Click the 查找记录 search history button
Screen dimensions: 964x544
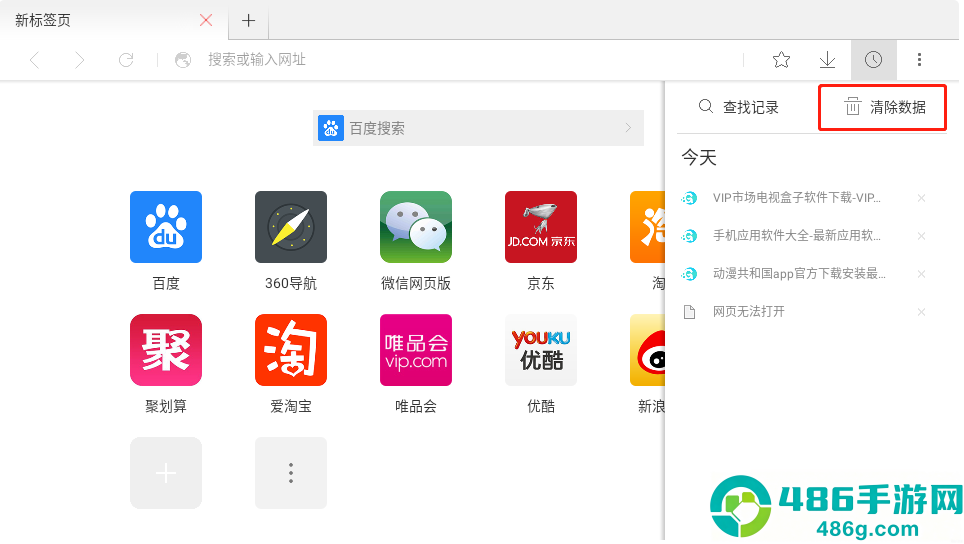coord(738,107)
